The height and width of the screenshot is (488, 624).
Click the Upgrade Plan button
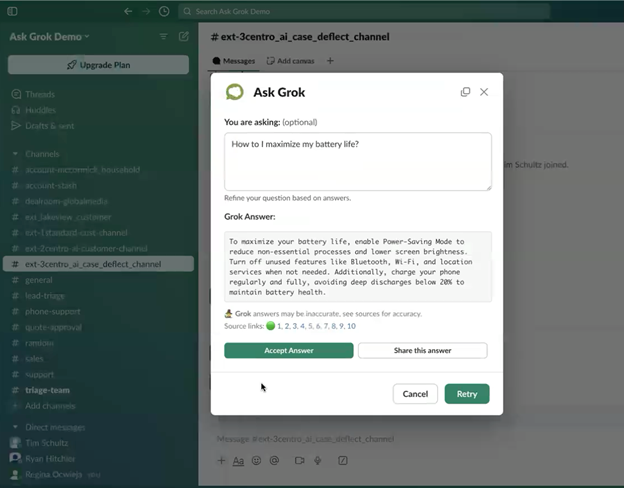98,64
